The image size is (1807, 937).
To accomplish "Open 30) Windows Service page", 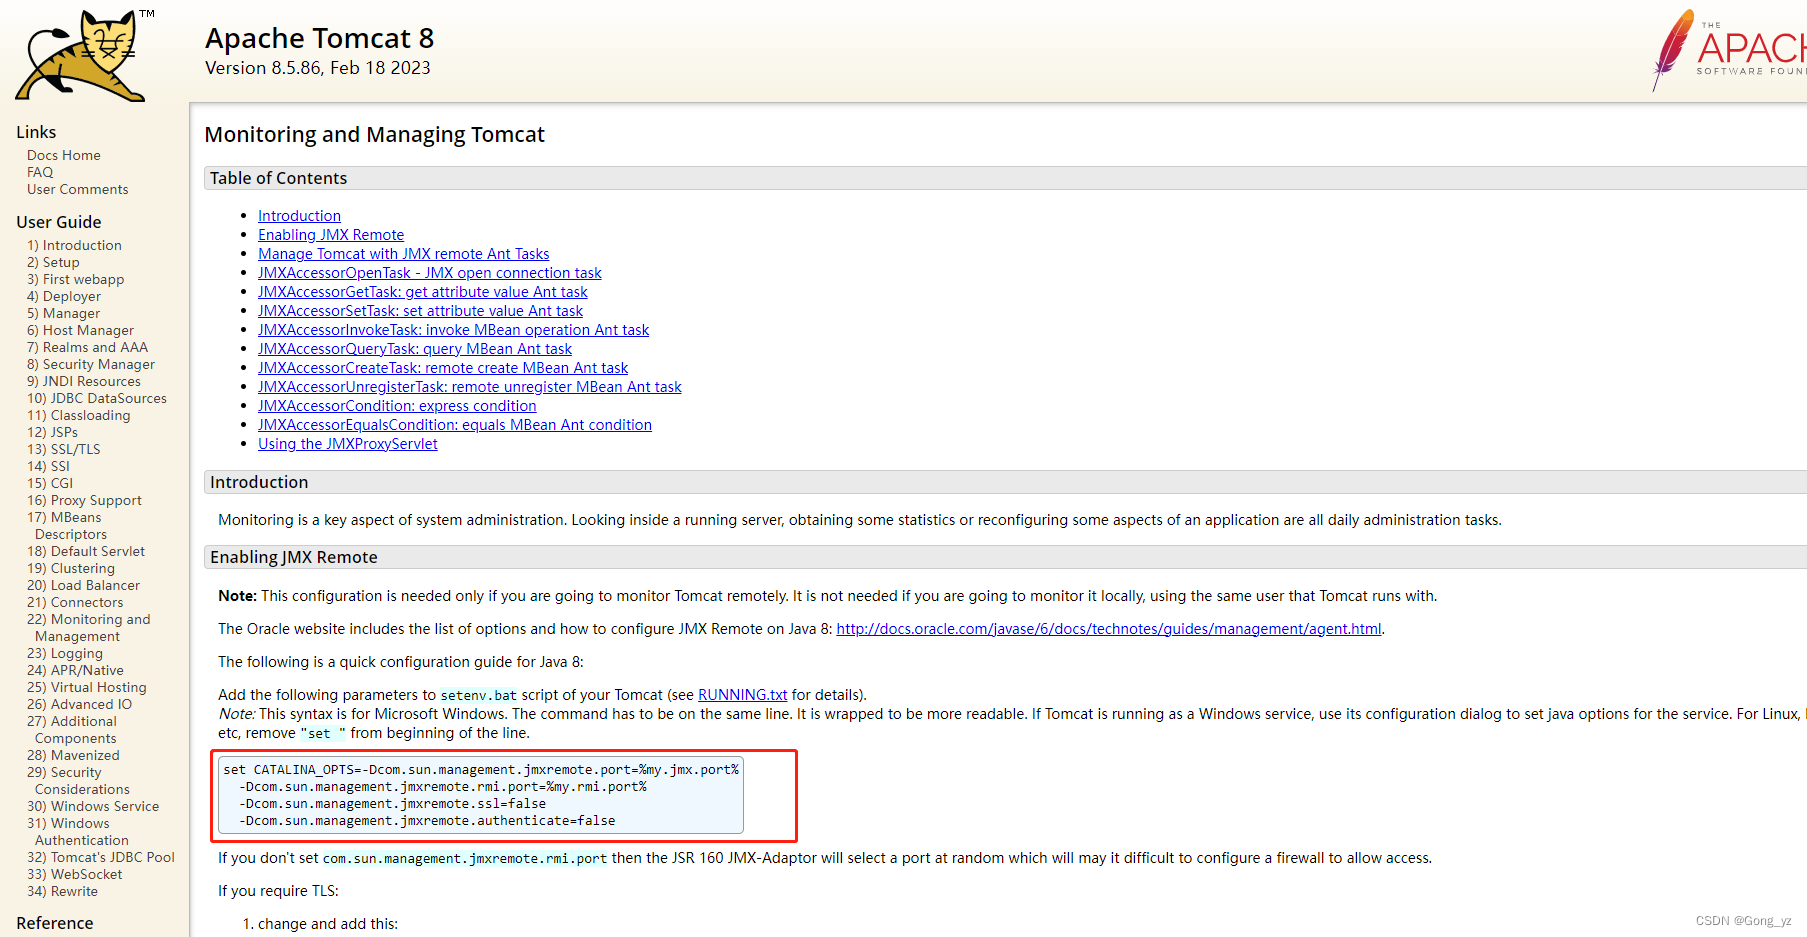I will coord(93,806).
